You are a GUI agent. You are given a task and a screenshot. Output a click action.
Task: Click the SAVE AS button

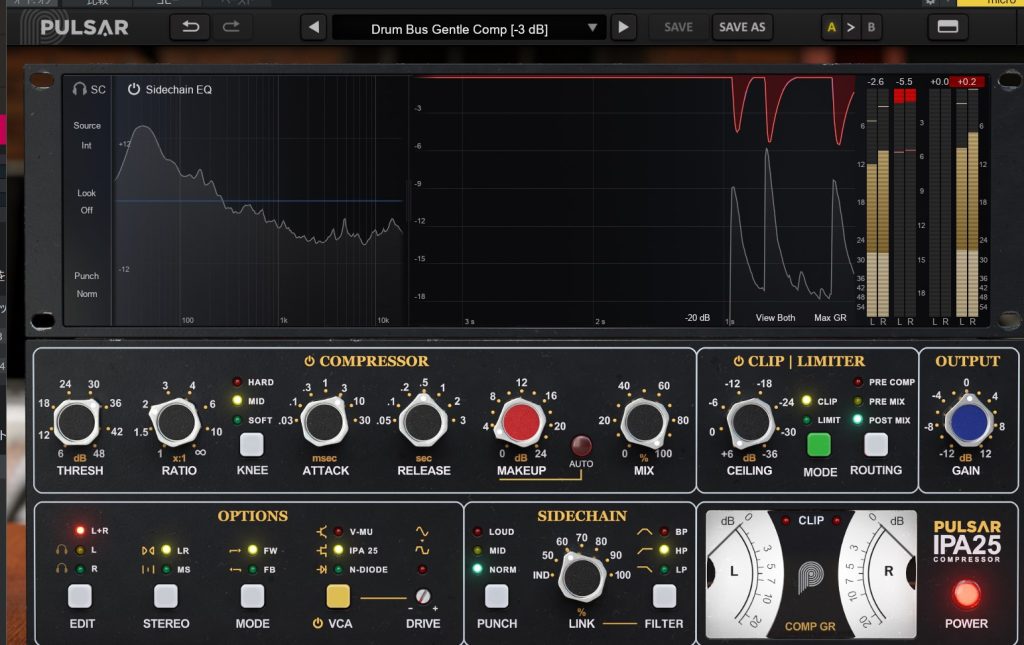coord(742,28)
